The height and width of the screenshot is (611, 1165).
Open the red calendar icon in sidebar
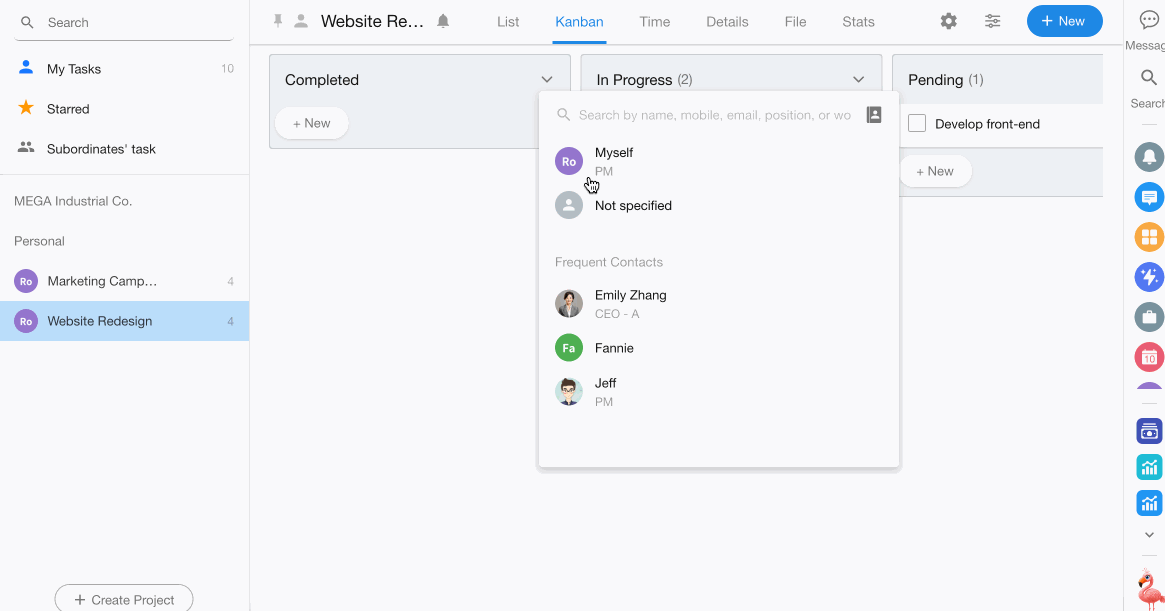coord(1149,356)
